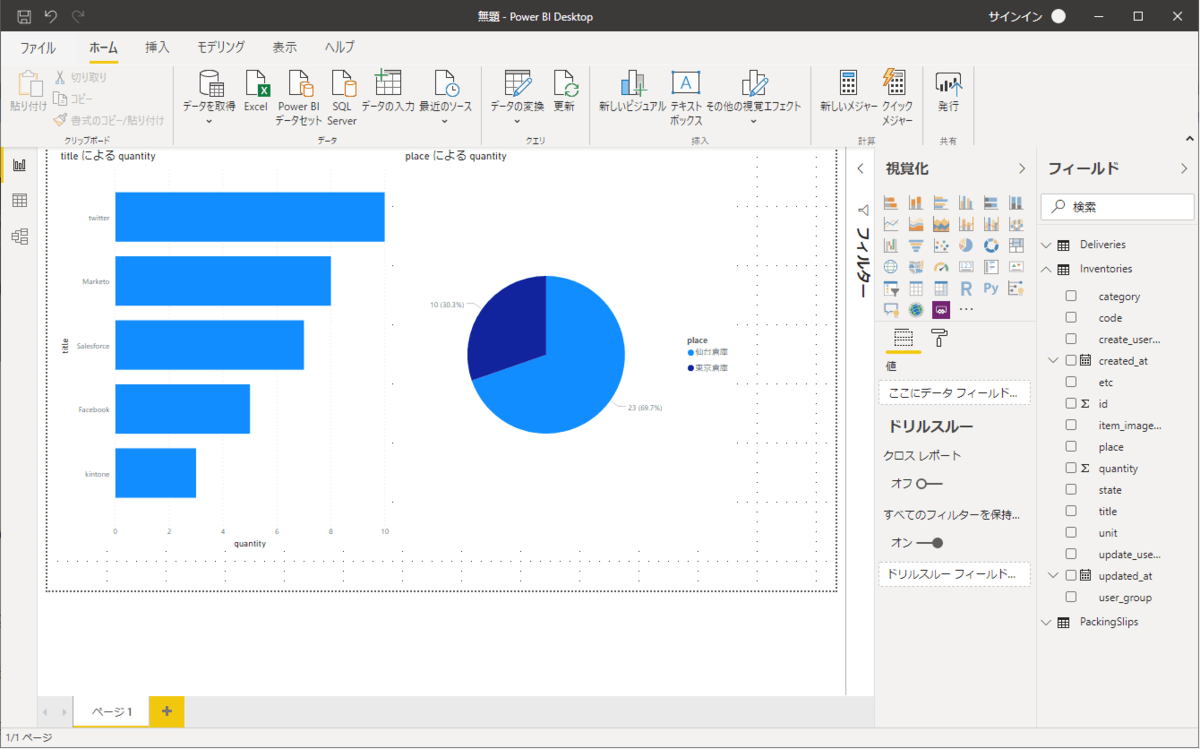Viewport: 1200px width, 749px height.
Task: Check the category field checkbox
Action: coord(1071,296)
